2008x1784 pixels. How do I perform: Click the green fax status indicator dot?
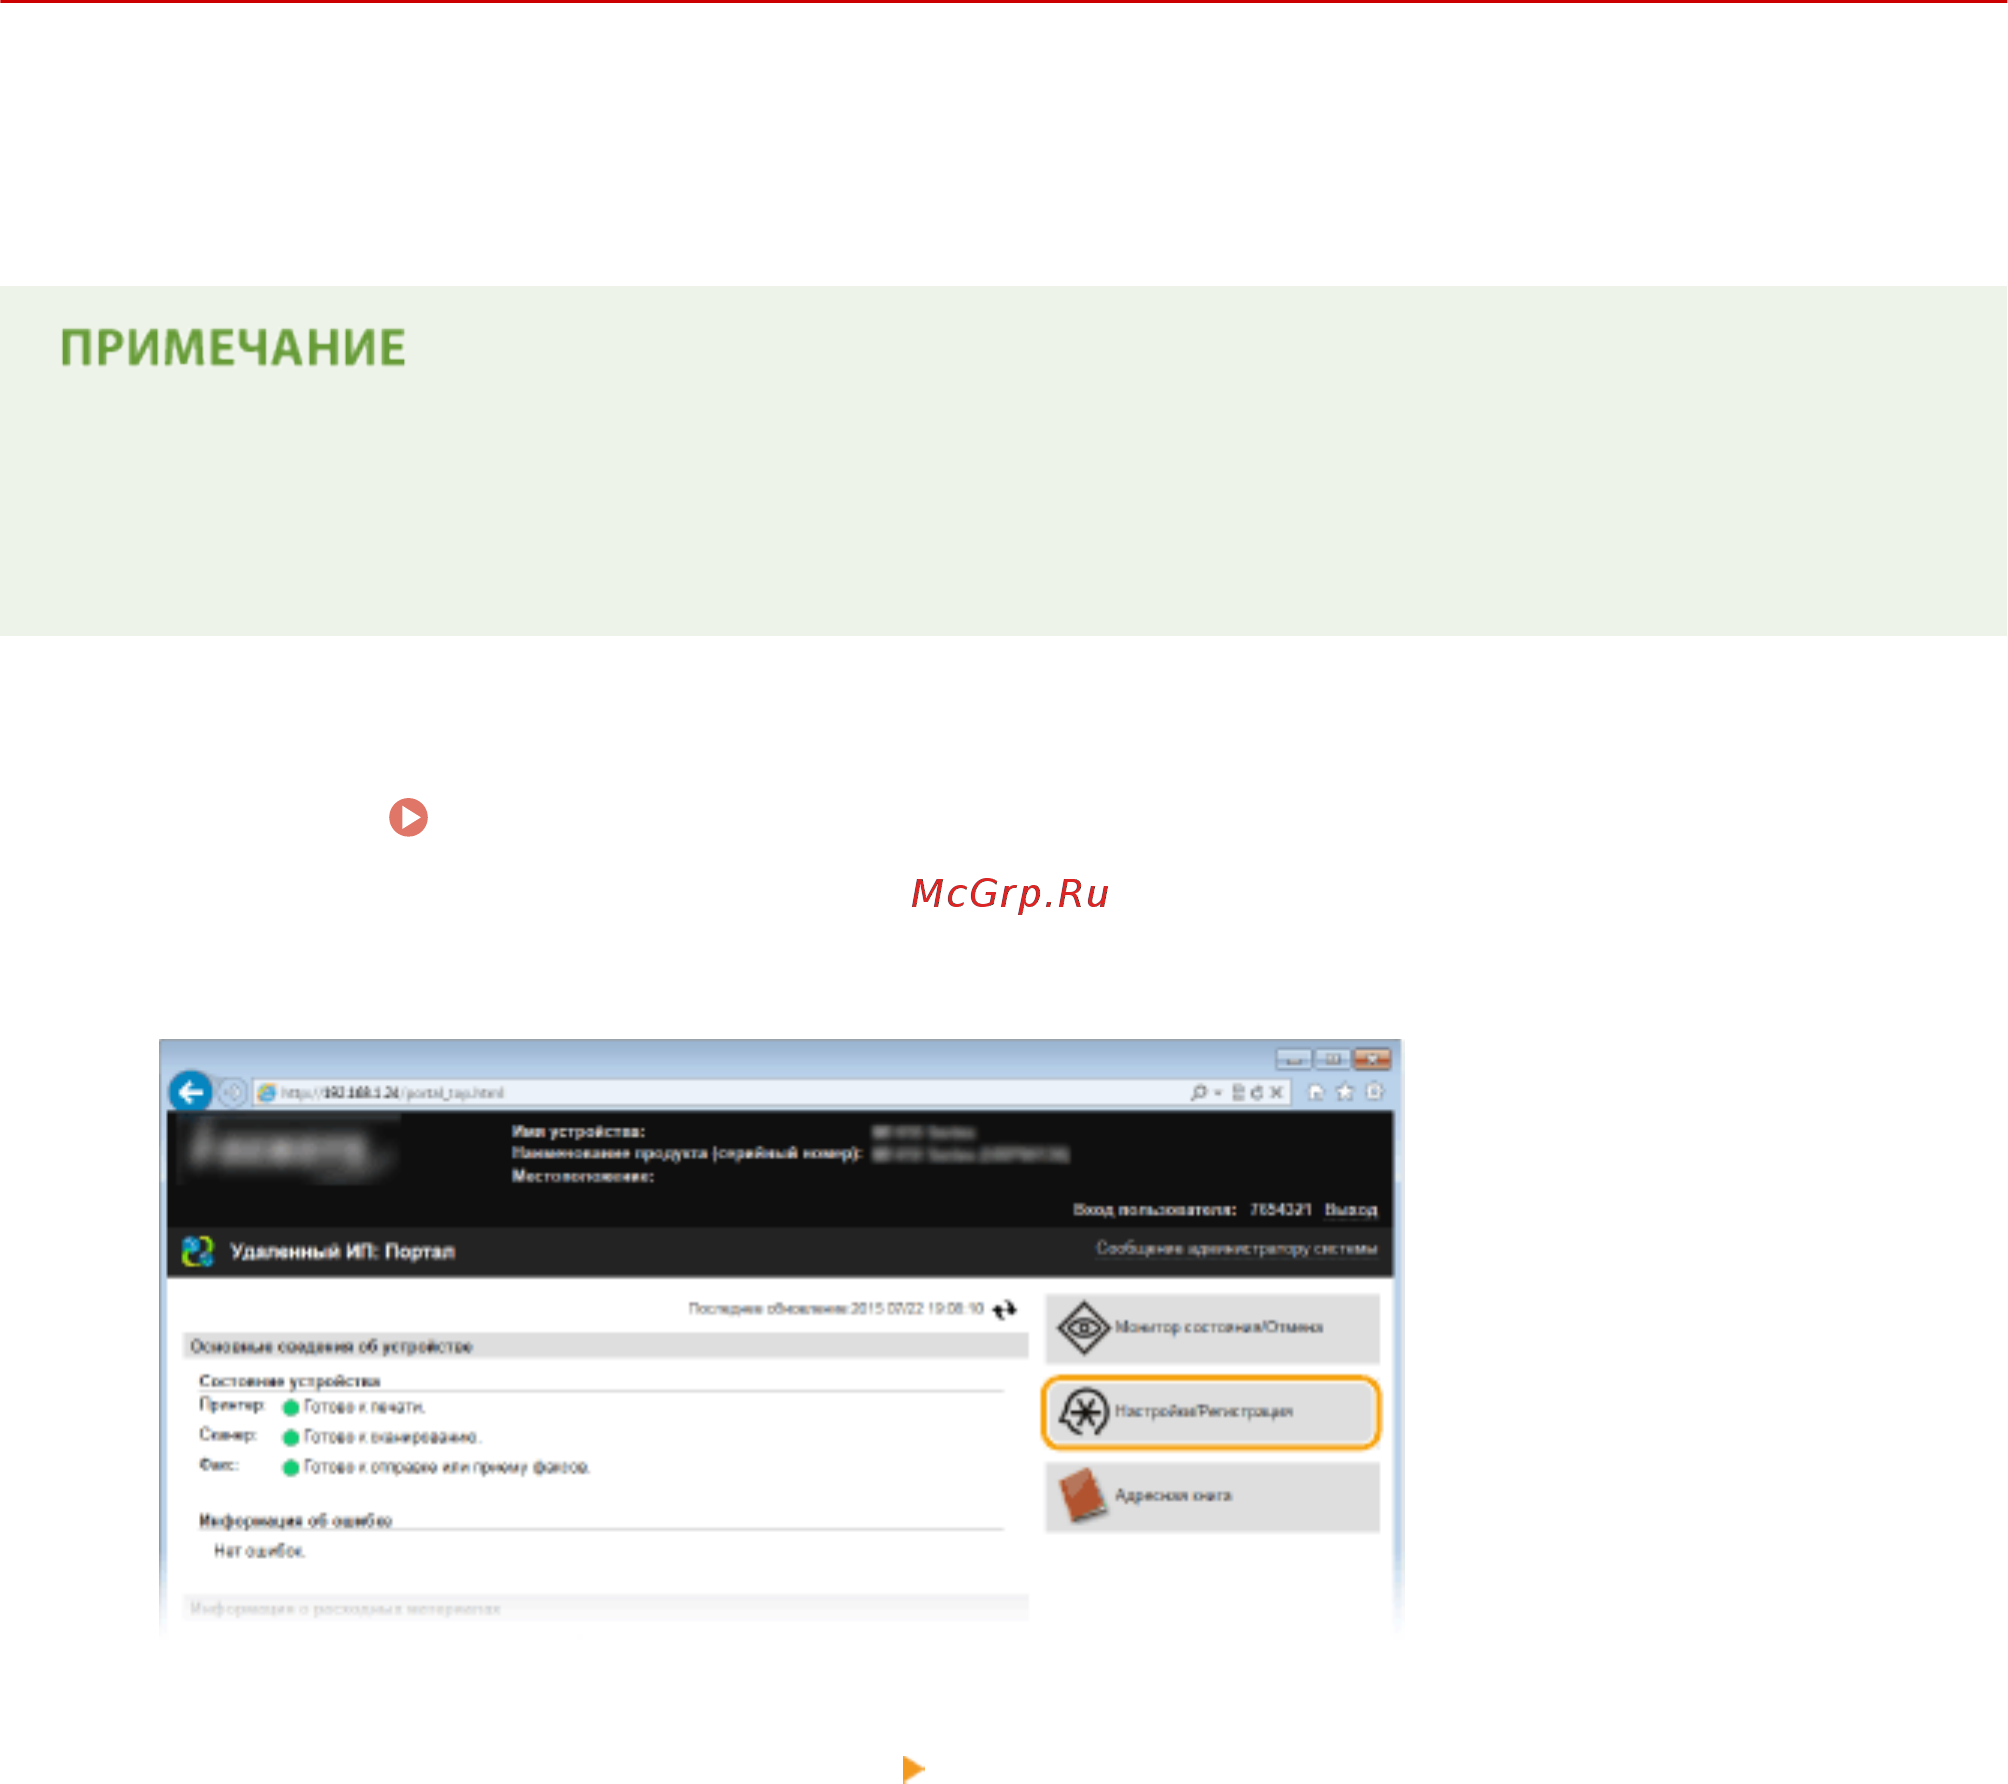(x=291, y=1468)
